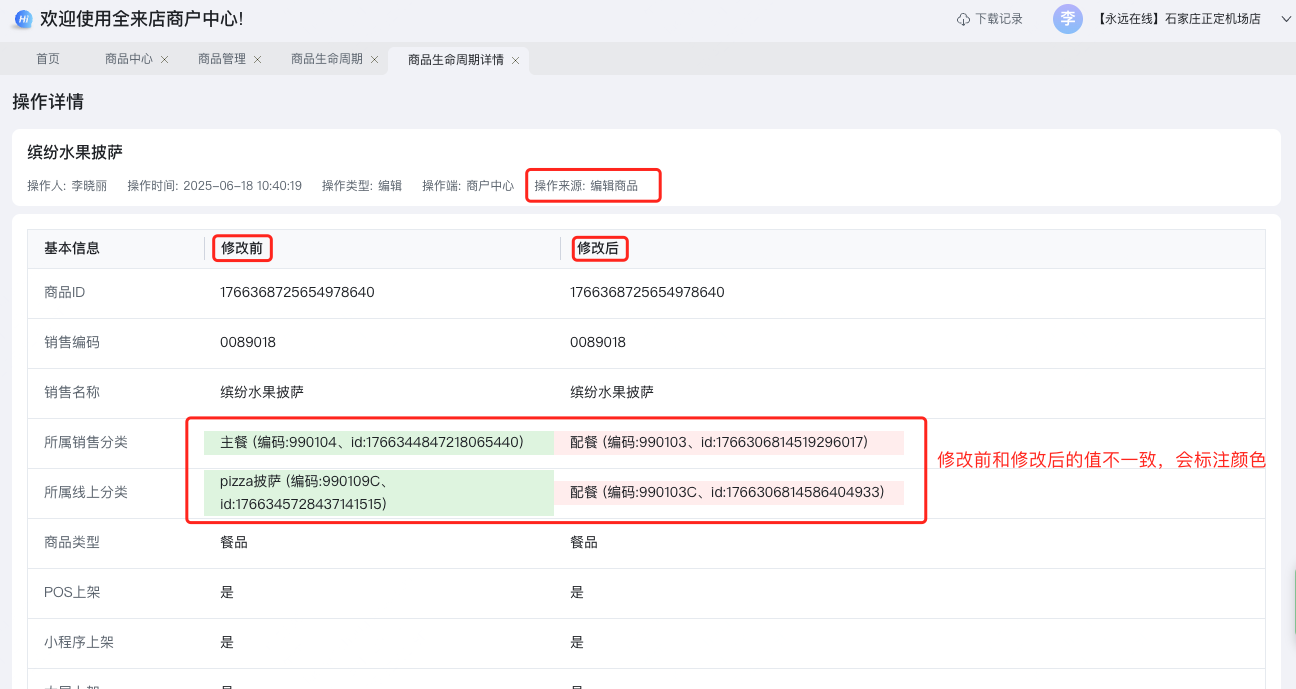This screenshot has height=689, width=1296.
Task: Click the 操作类型: 编辑 field
Action: click(362, 186)
